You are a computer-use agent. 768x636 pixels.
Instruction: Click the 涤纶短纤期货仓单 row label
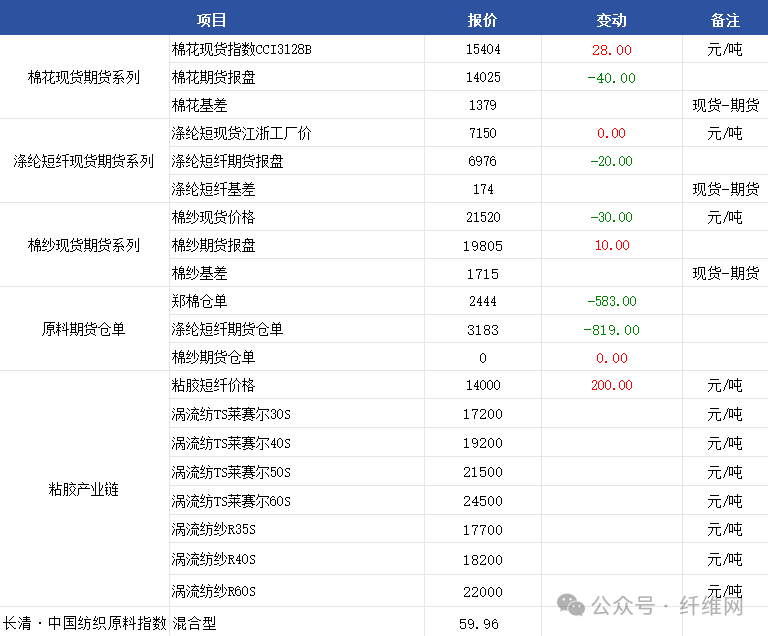[227, 329]
